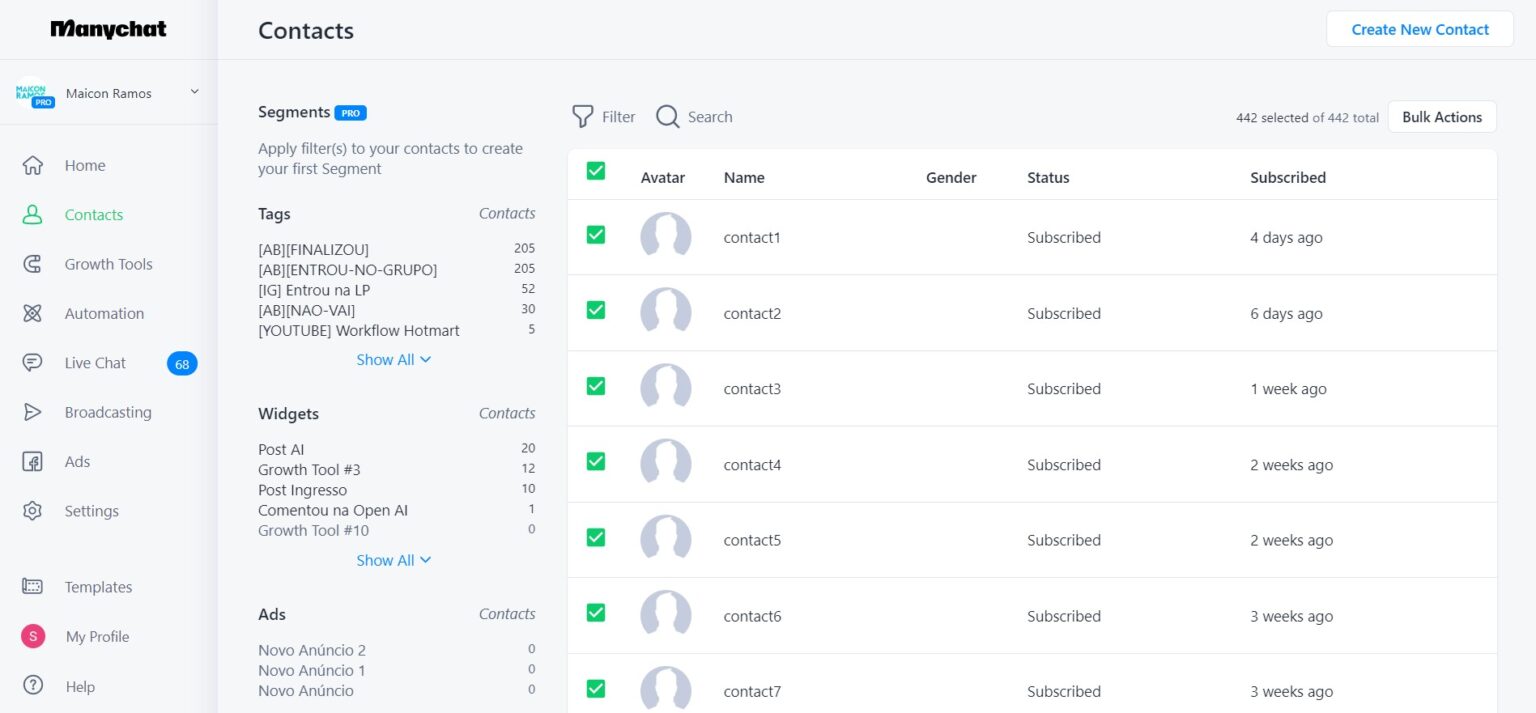The height and width of the screenshot is (713, 1536).
Task: Open the Filter tool above the contact list
Action: (x=603, y=117)
